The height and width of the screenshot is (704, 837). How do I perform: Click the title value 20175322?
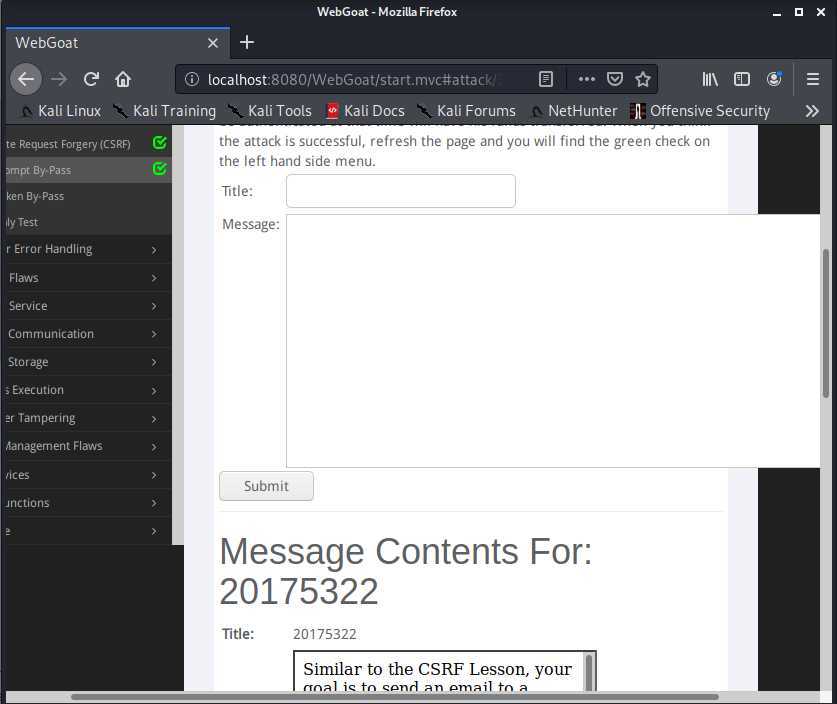(324, 634)
